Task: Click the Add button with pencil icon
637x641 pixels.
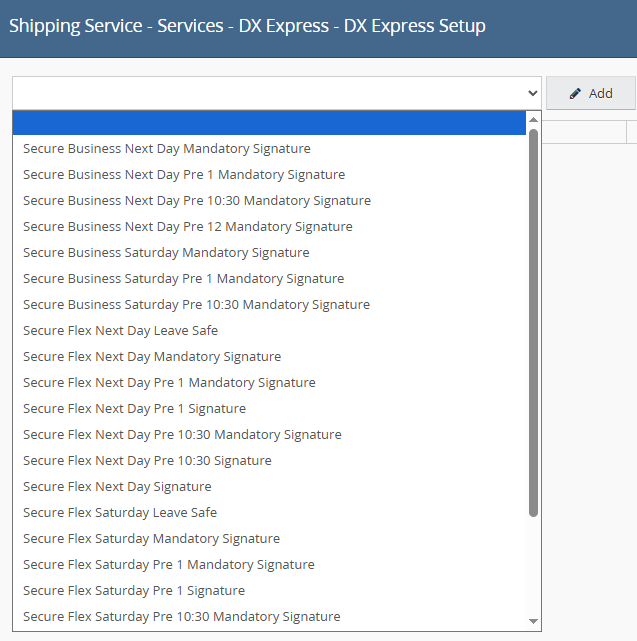Action: pos(591,93)
